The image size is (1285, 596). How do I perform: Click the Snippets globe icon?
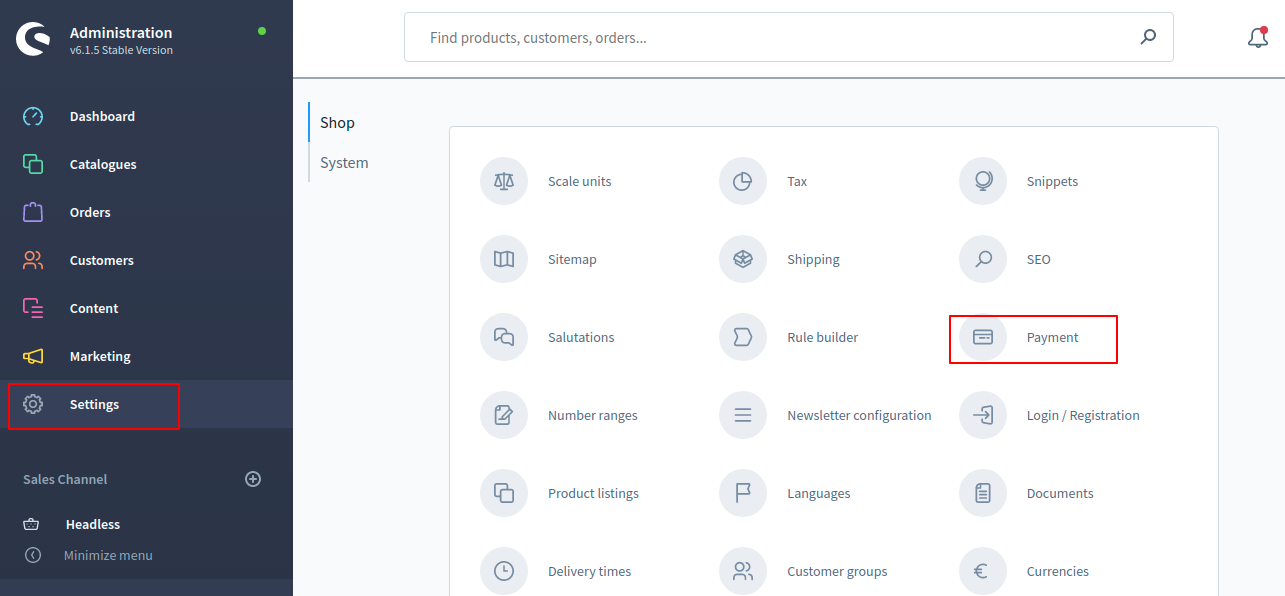983,182
